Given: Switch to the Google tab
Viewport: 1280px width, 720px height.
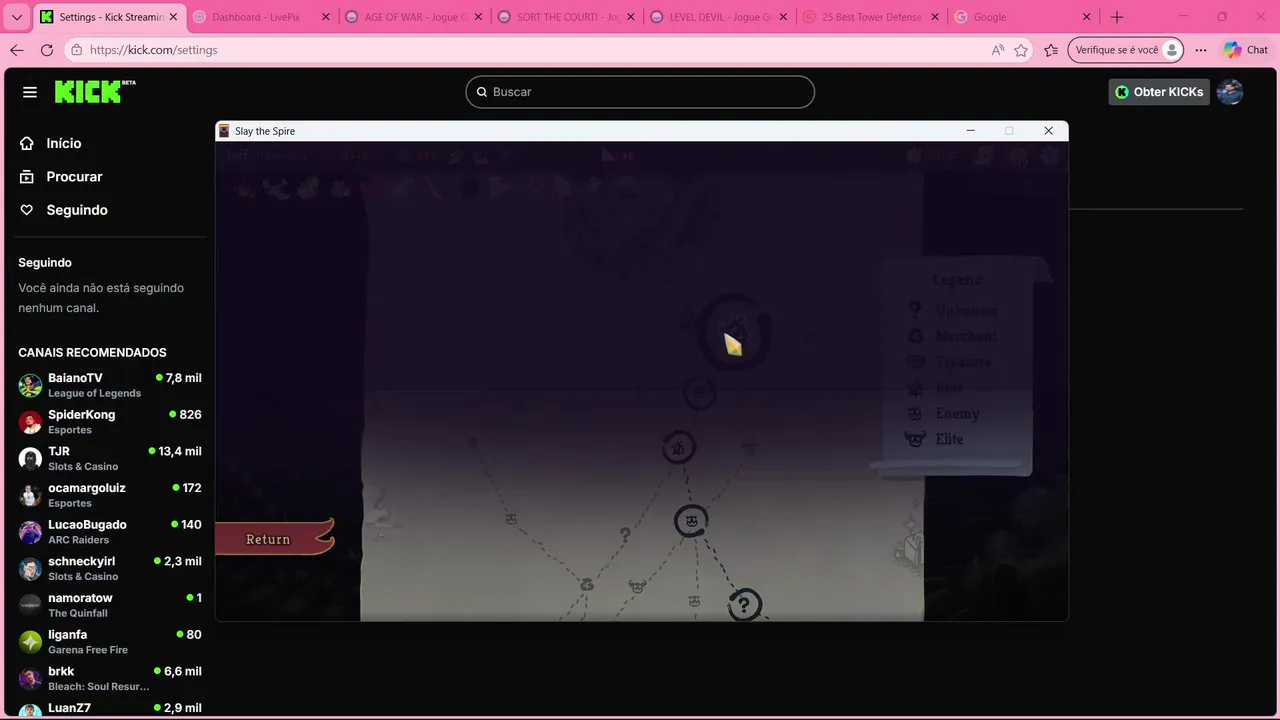Looking at the screenshot, I should pos(1023,17).
